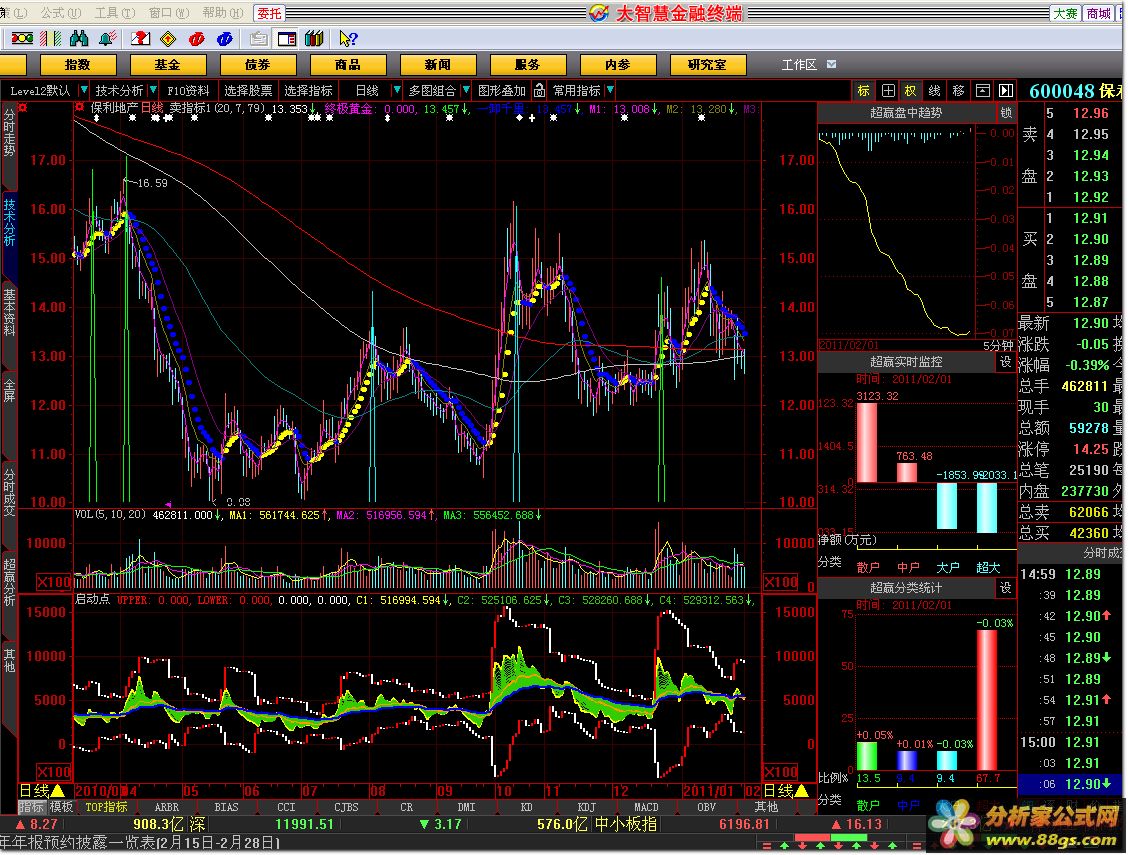Click the 大赛 button at top right

point(1065,14)
